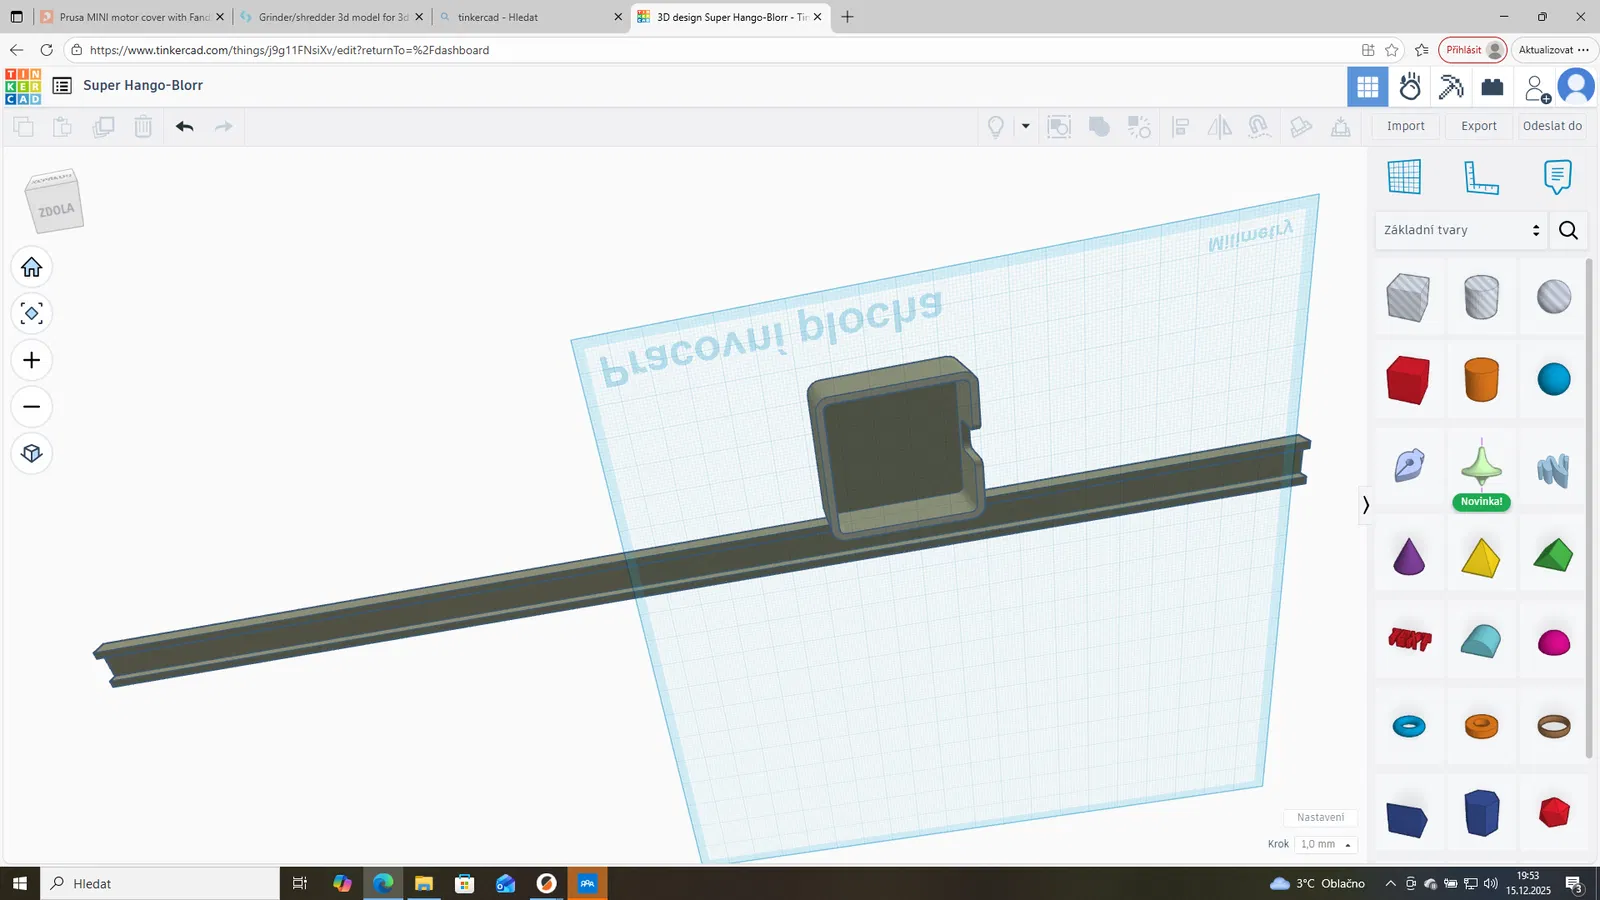Pick the striped Box hole shape
This screenshot has height=900, width=1600.
pos(1408,297)
